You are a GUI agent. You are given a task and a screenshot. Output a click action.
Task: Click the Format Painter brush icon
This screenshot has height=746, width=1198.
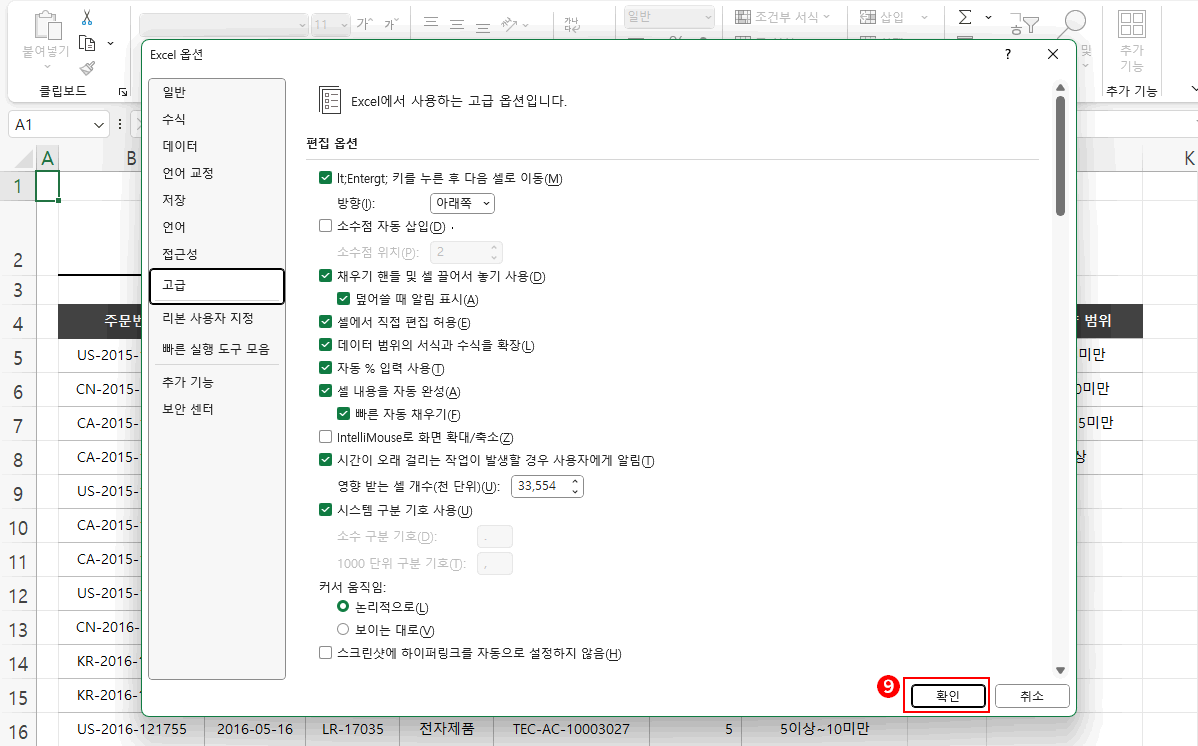(88, 68)
